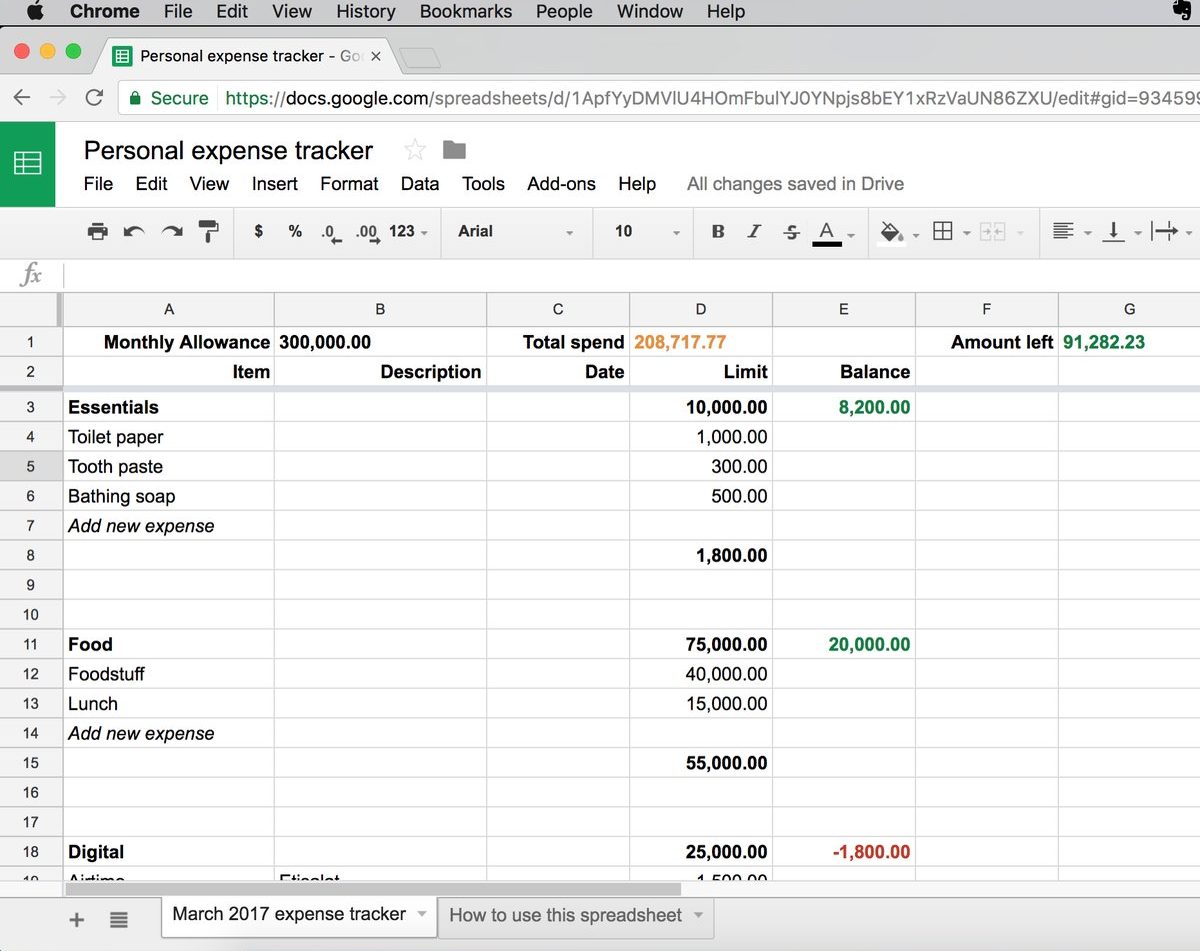Open the move to folder icon
This screenshot has width=1200, height=951.
click(x=455, y=150)
